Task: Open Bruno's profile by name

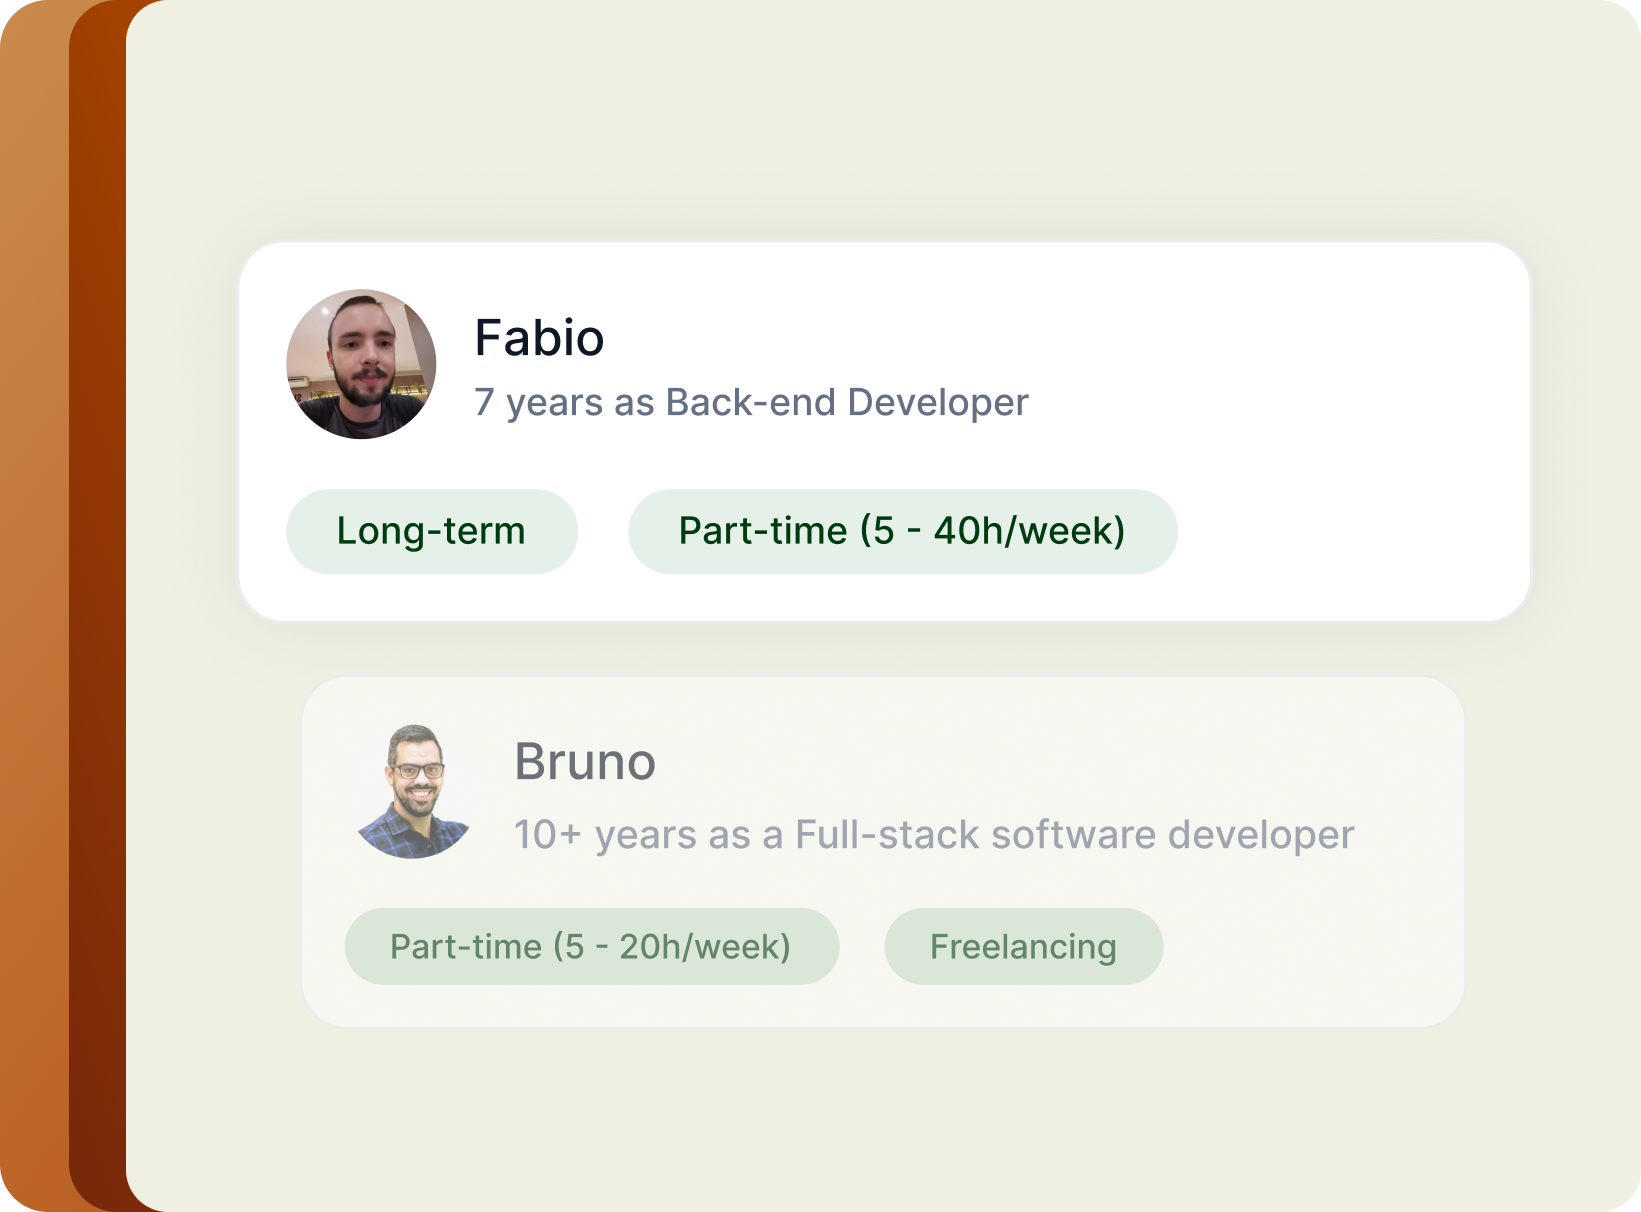Action: (585, 762)
